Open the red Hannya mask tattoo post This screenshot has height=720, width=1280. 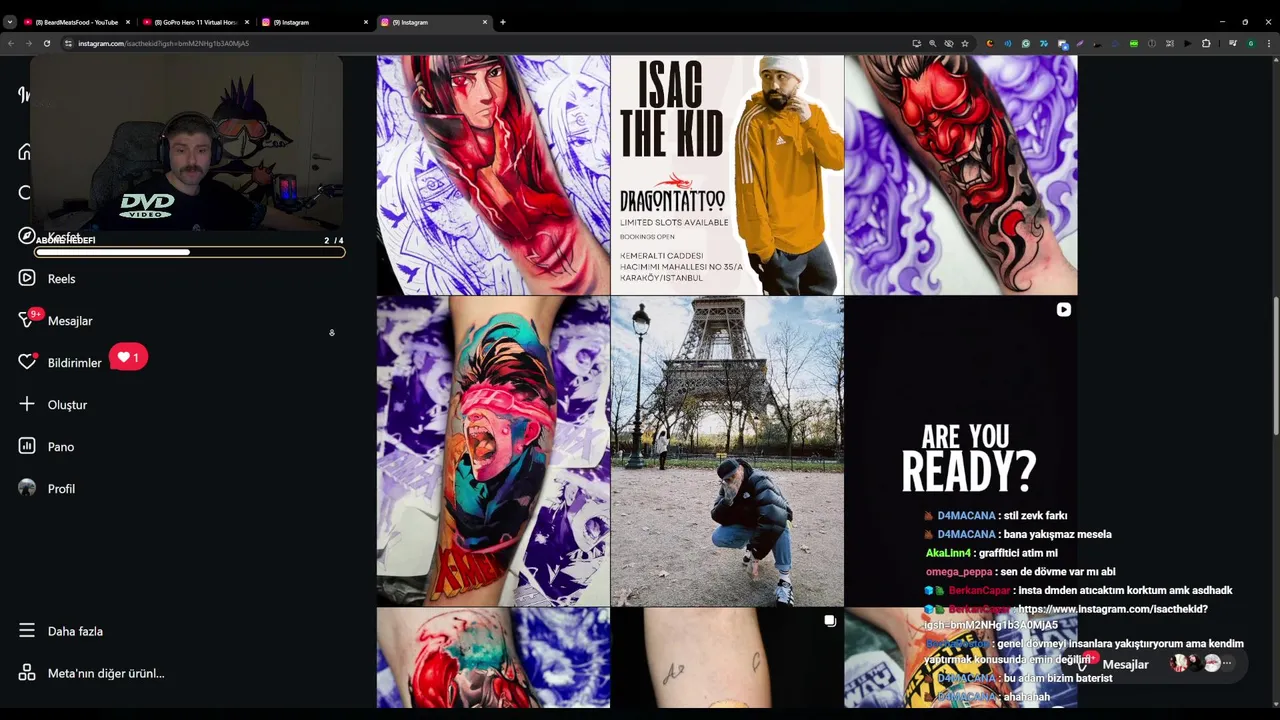[961, 175]
